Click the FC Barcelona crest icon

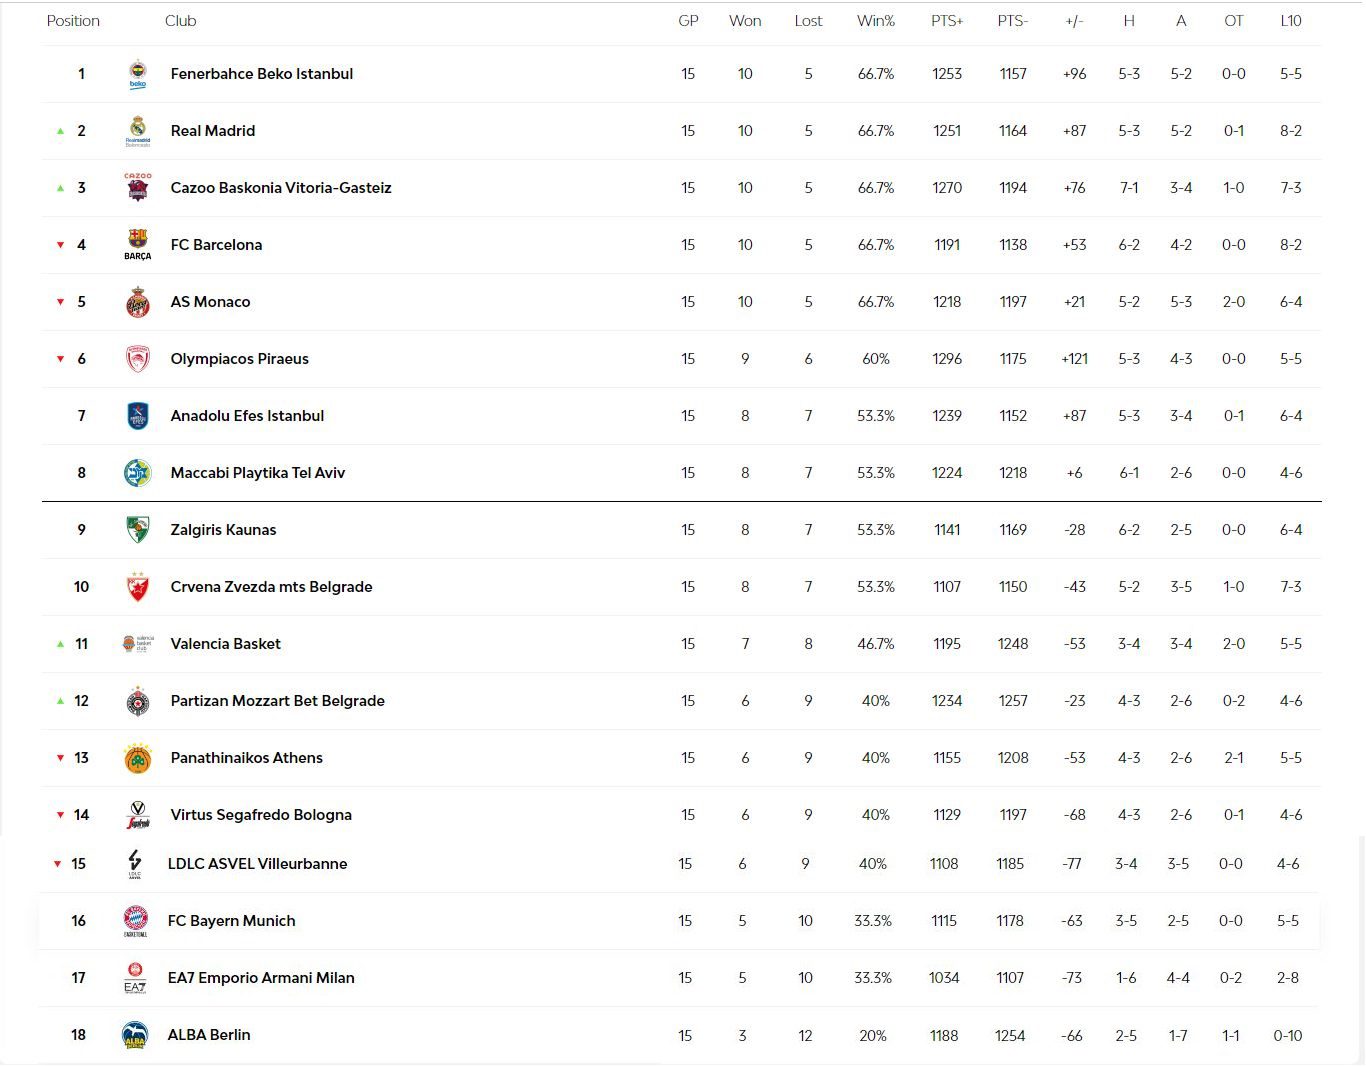138,243
